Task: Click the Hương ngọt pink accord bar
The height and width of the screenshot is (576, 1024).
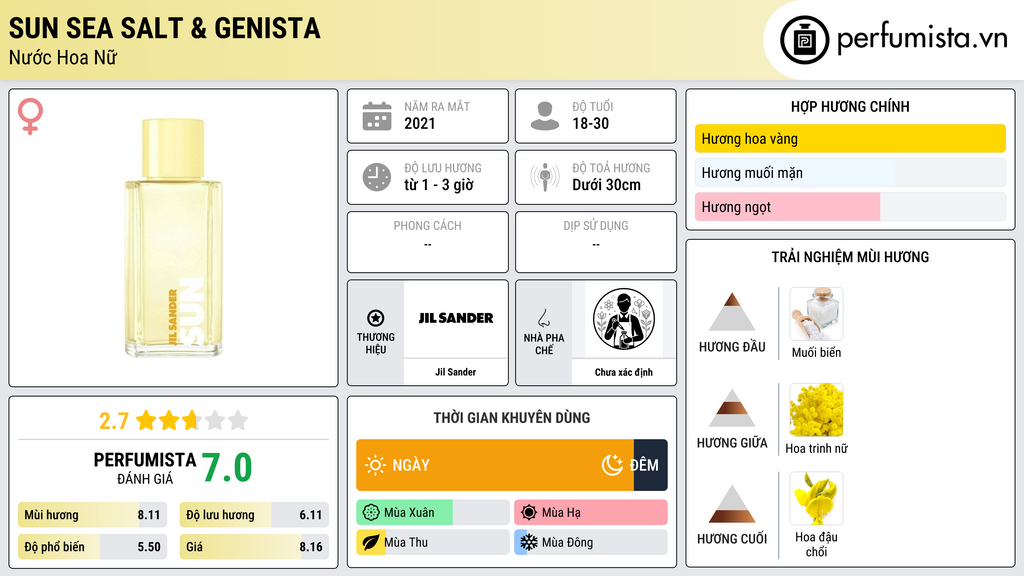Action: coord(850,206)
